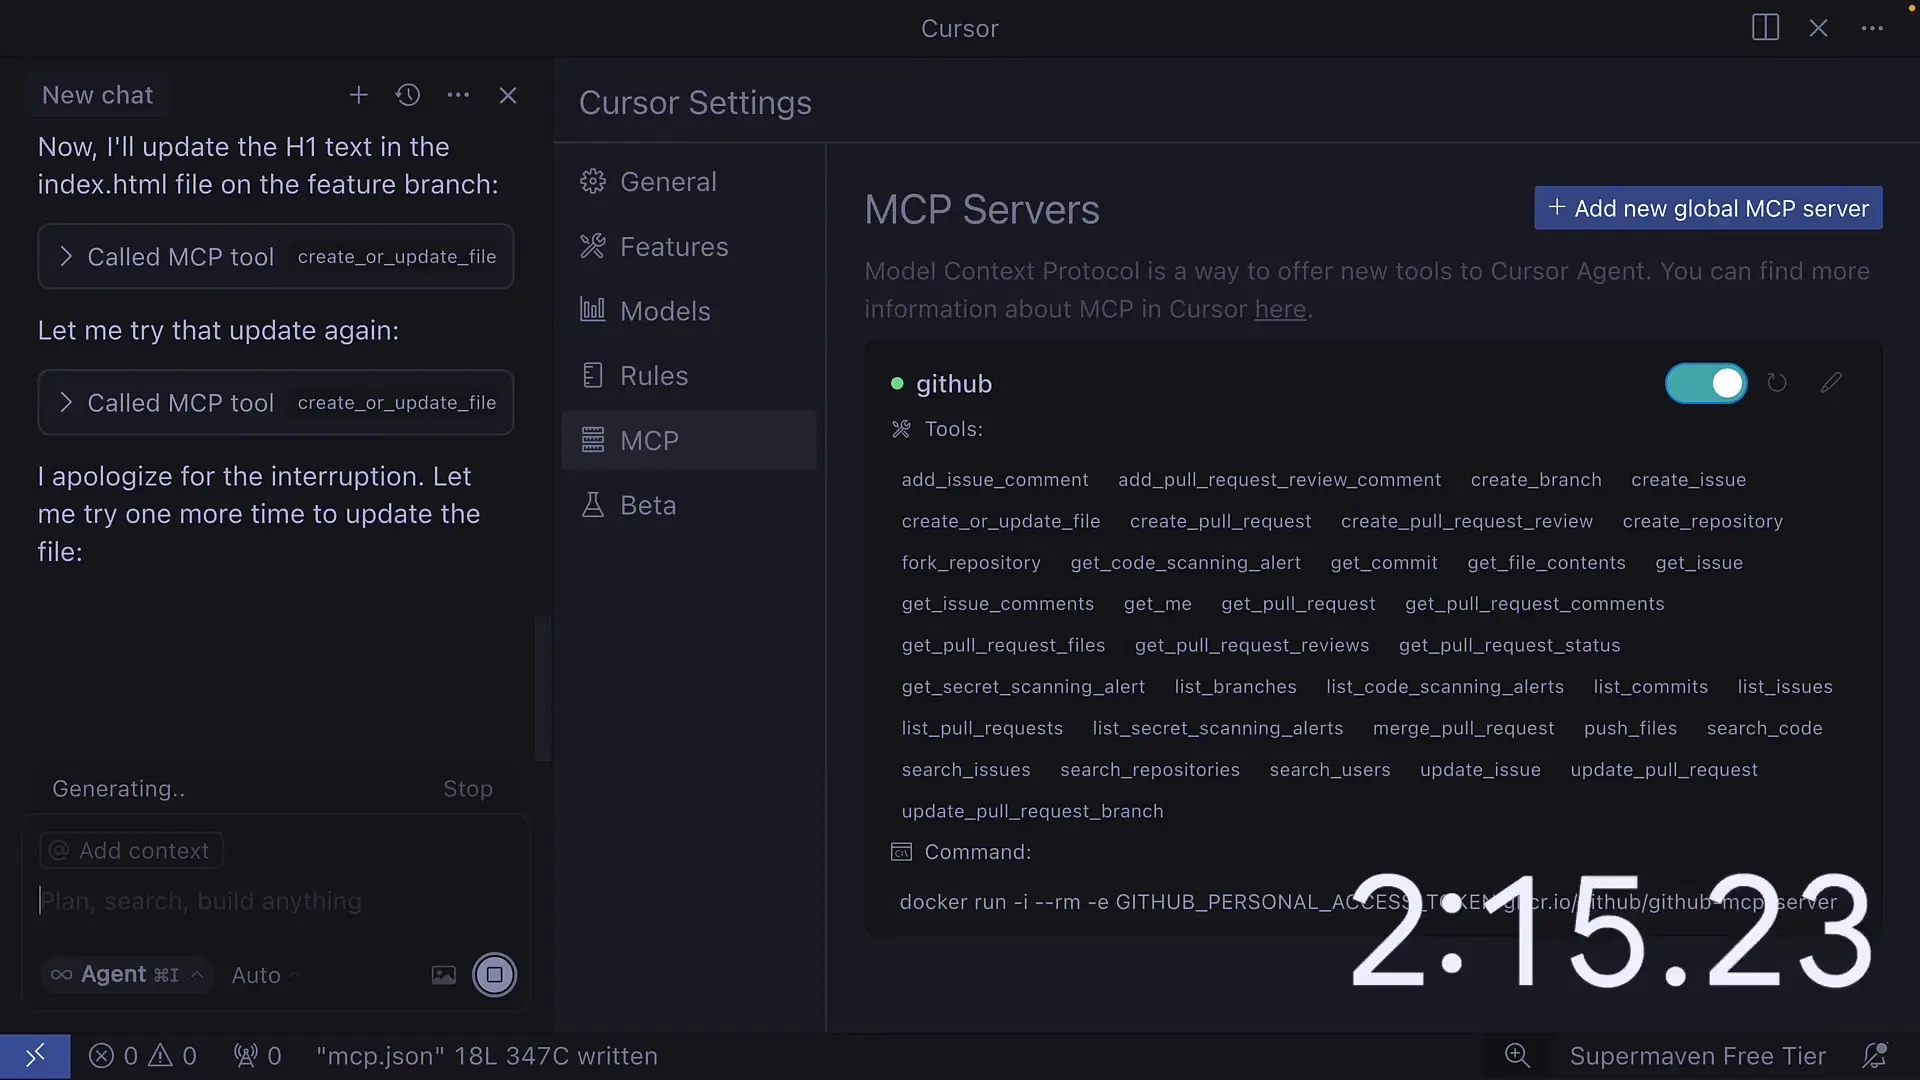This screenshot has height=1080, width=1920.
Task: Click get_file_contents tool
Action: 1546,563
